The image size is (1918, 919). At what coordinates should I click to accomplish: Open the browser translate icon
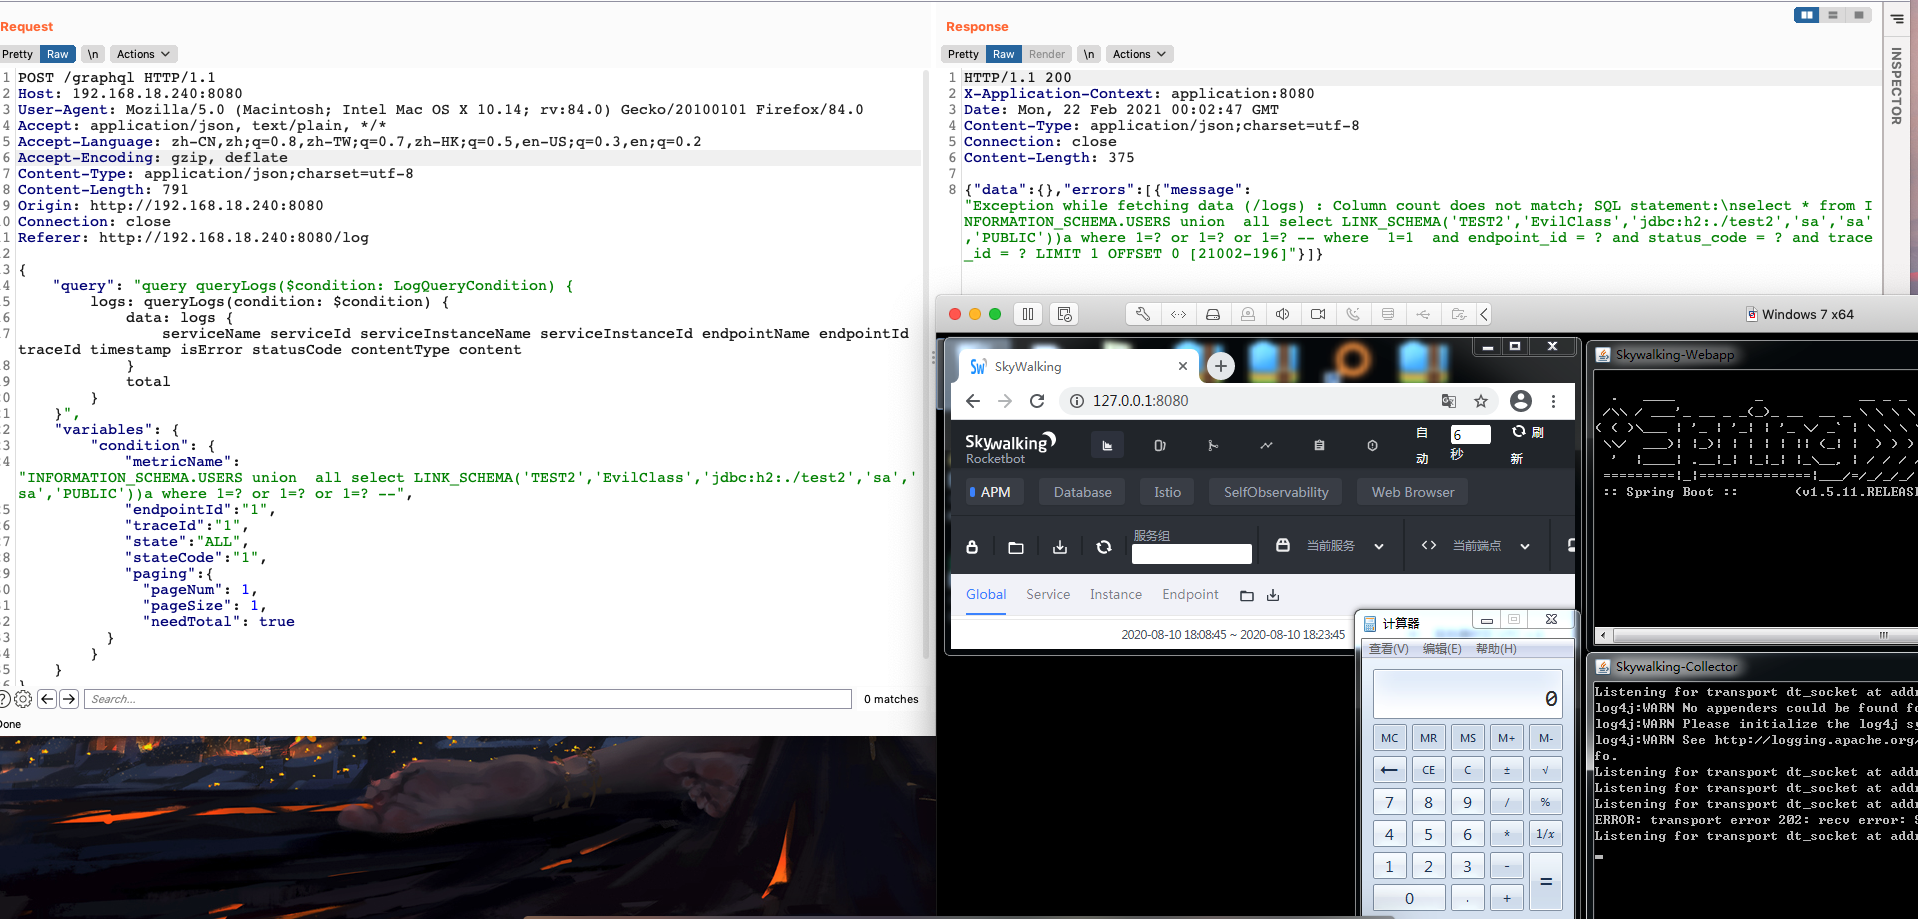click(1449, 401)
